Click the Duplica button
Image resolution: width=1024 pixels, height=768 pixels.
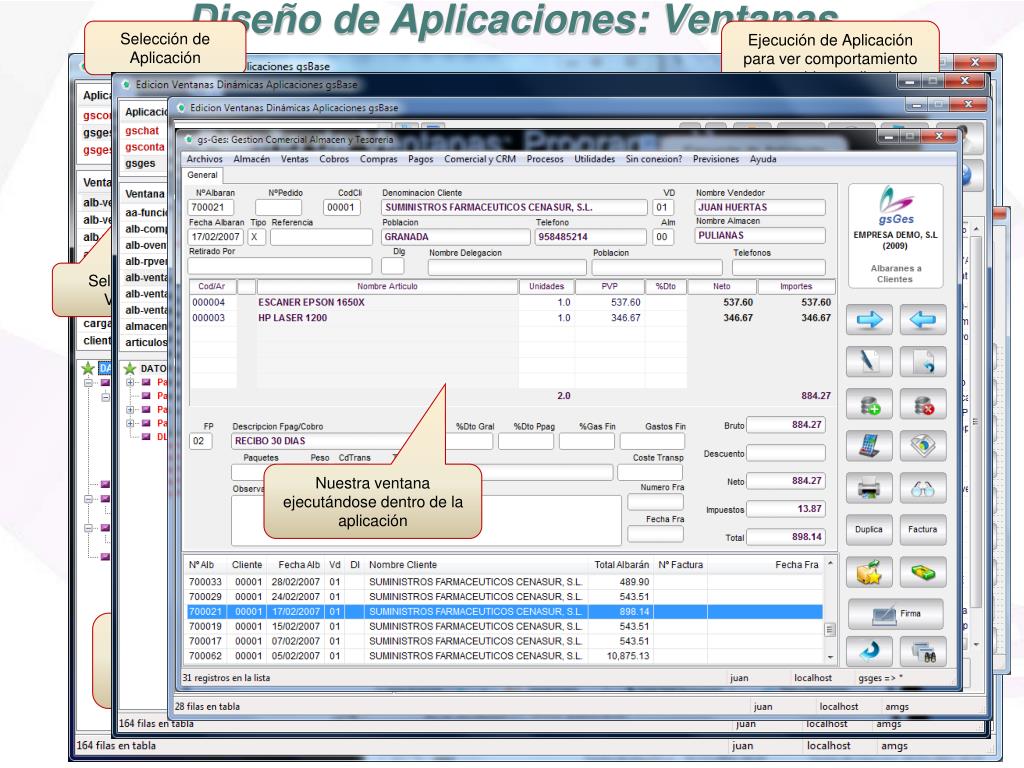869,530
